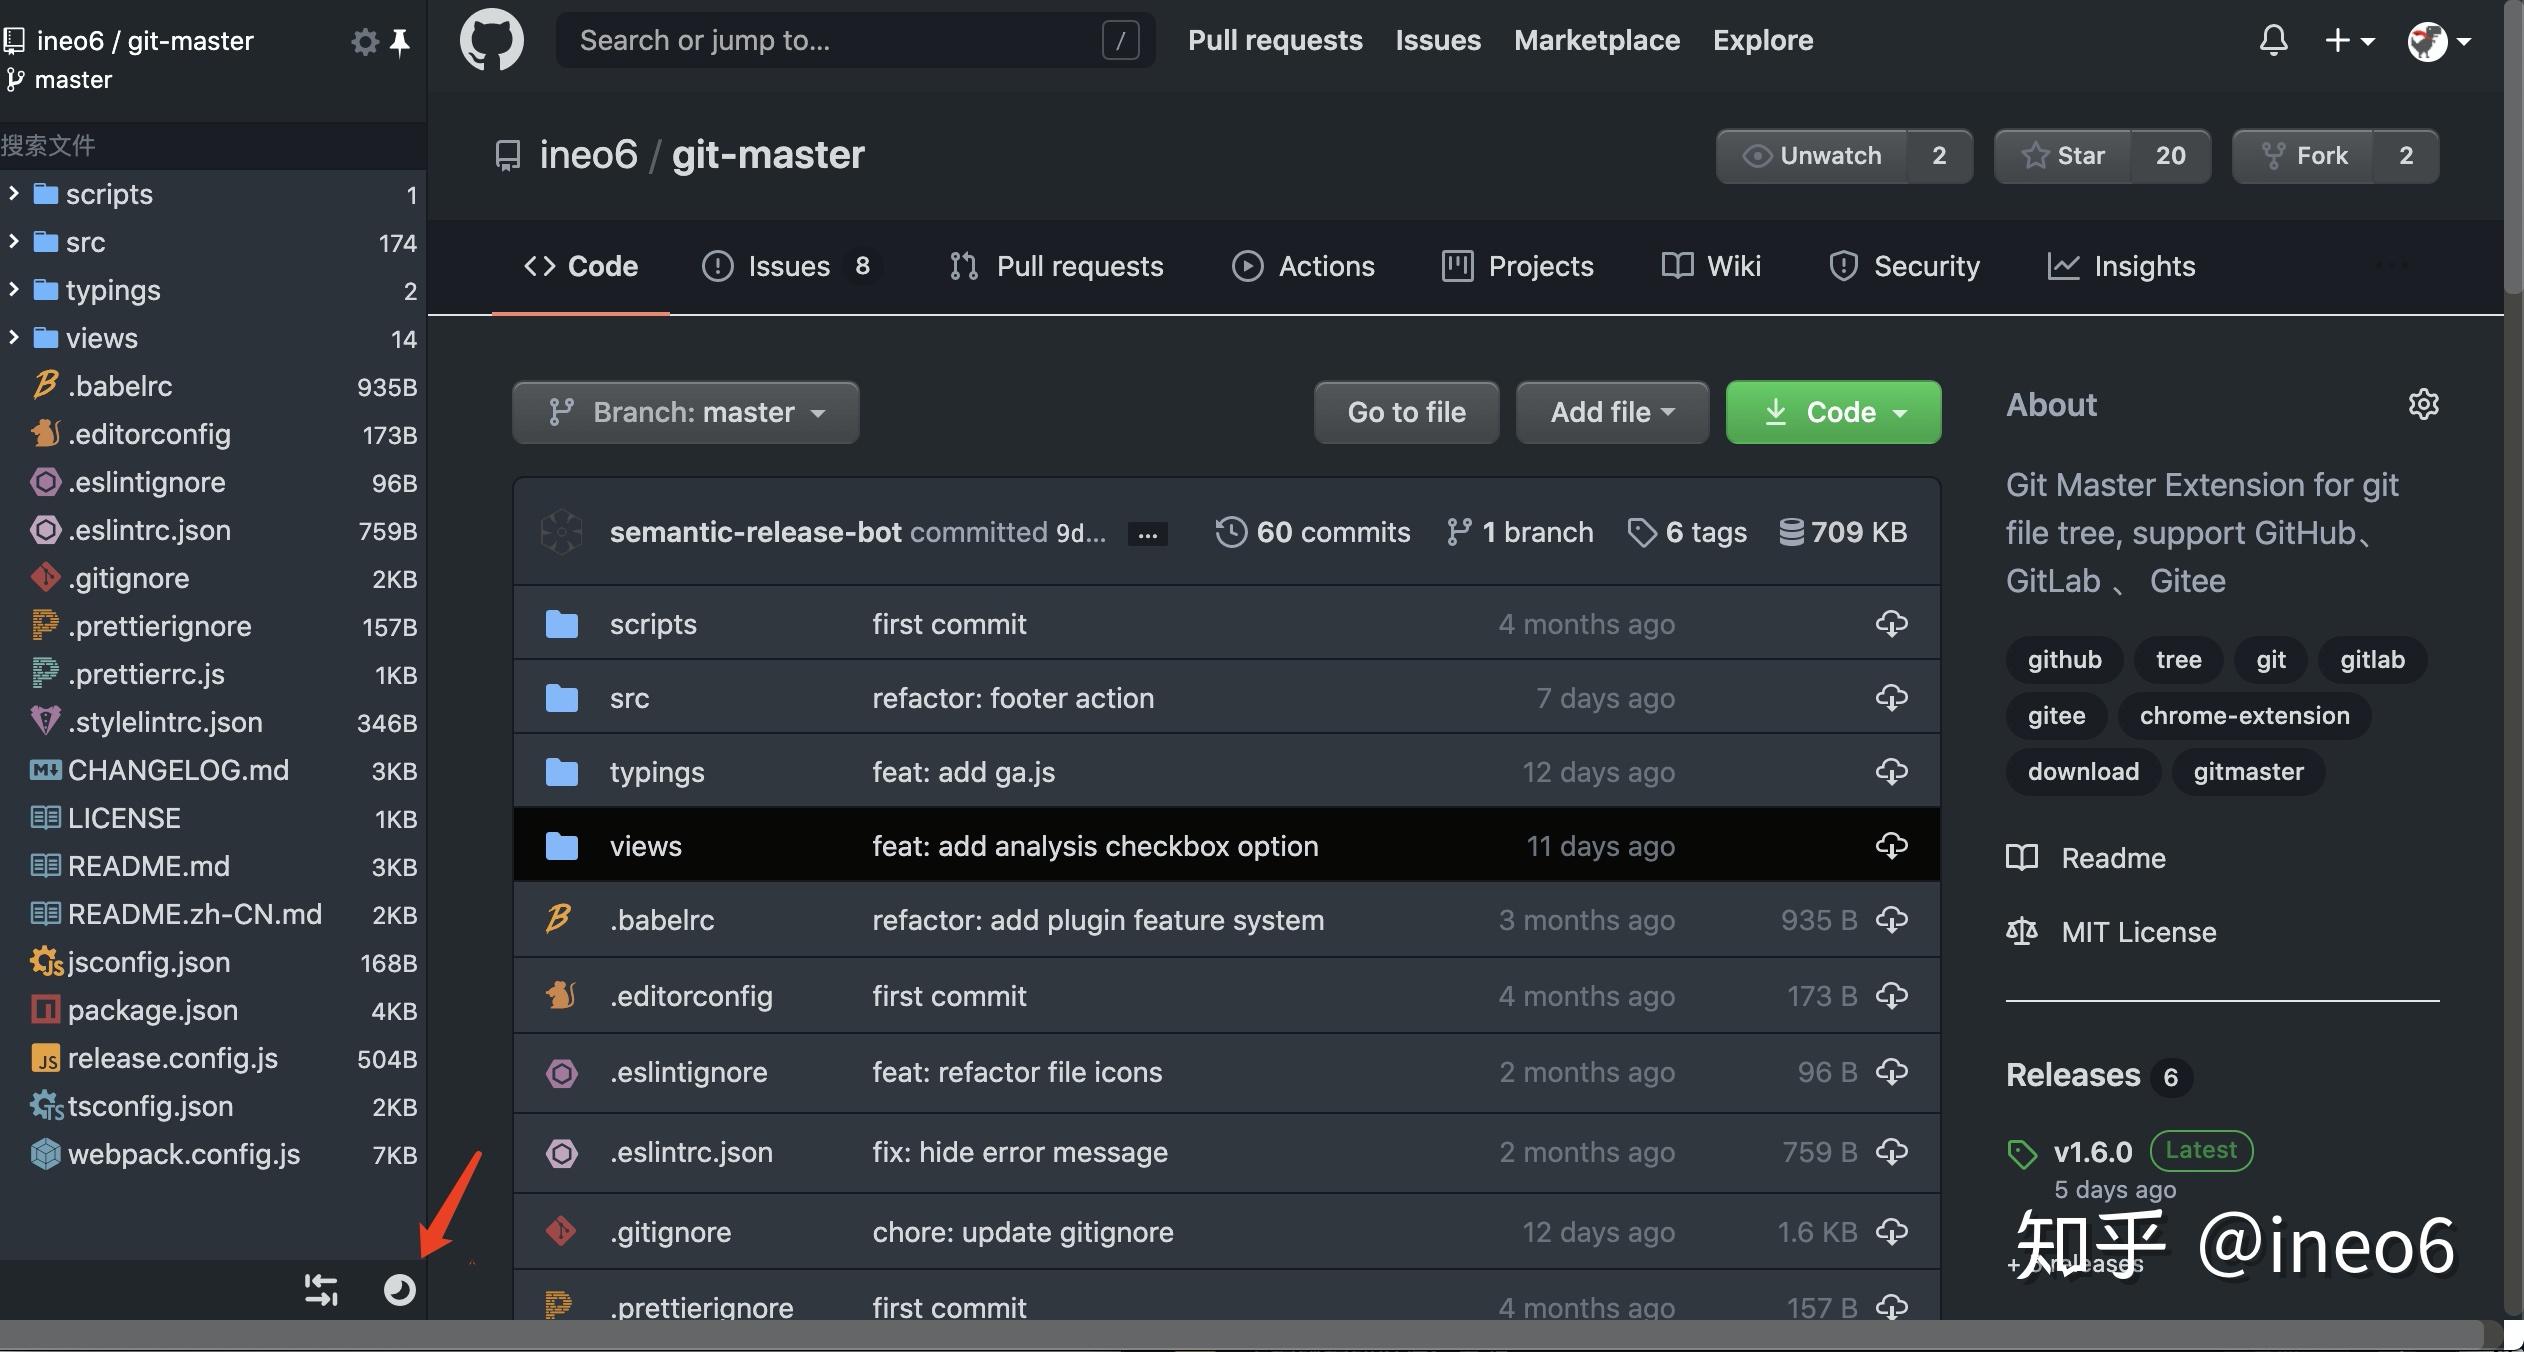The width and height of the screenshot is (2524, 1352).
Task: Open Git Master sidebar settings gear
Action: [x=363, y=40]
